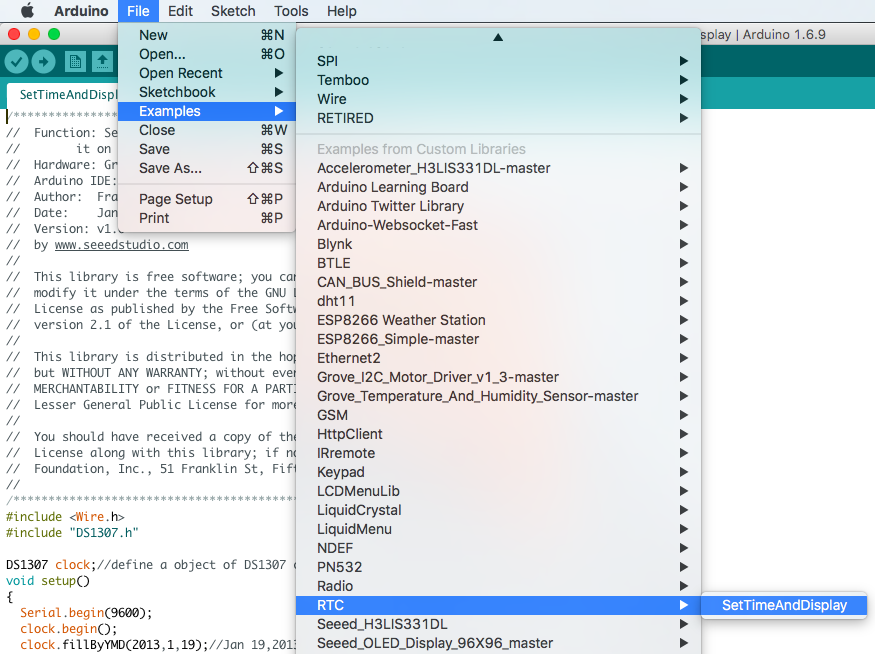Open the Help menu
This screenshot has width=875, height=654.
(342, 11)
